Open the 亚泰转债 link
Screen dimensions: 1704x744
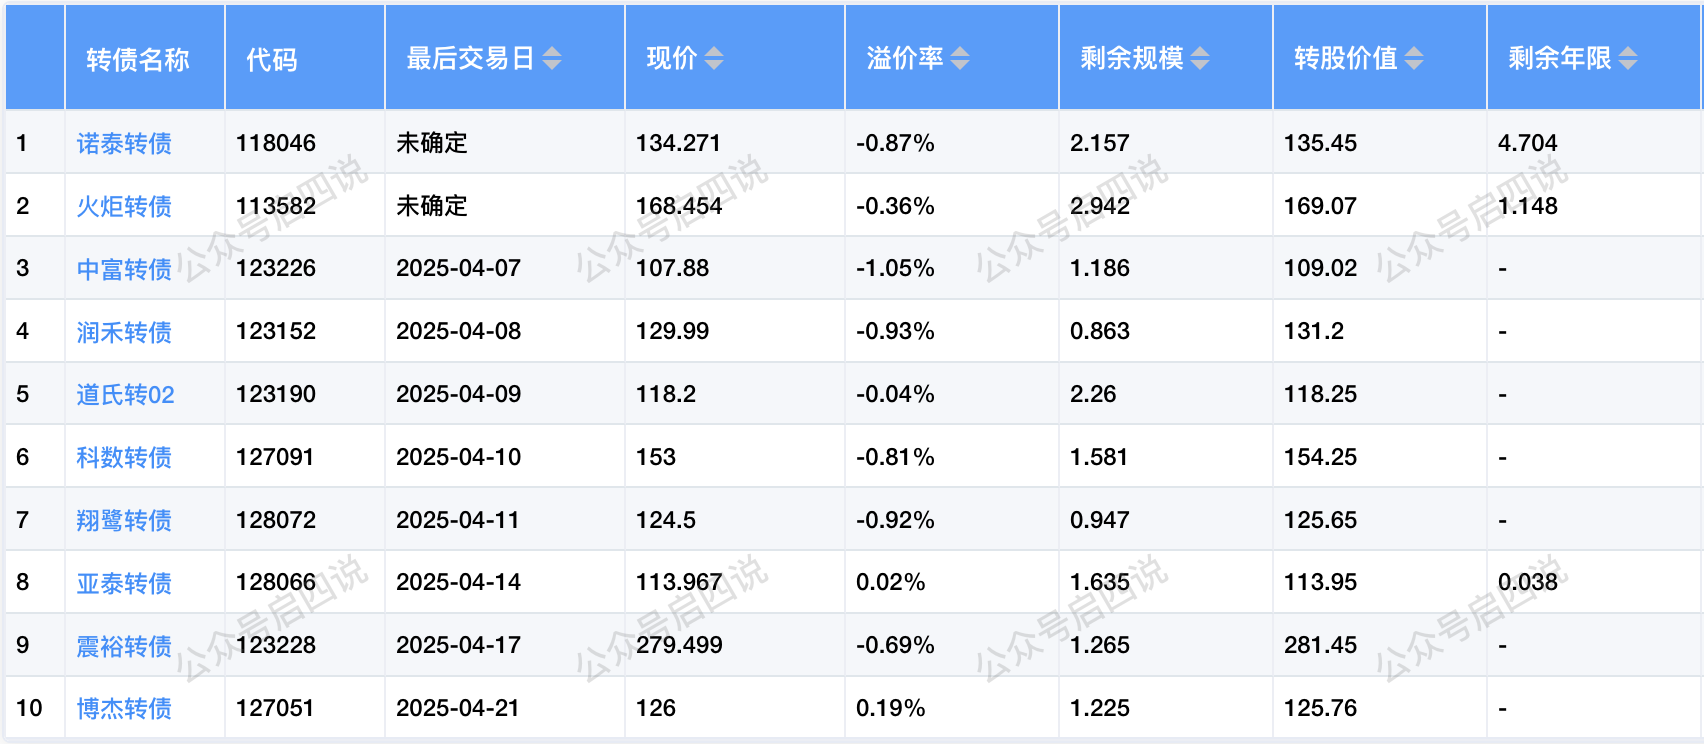pos(124,583)
